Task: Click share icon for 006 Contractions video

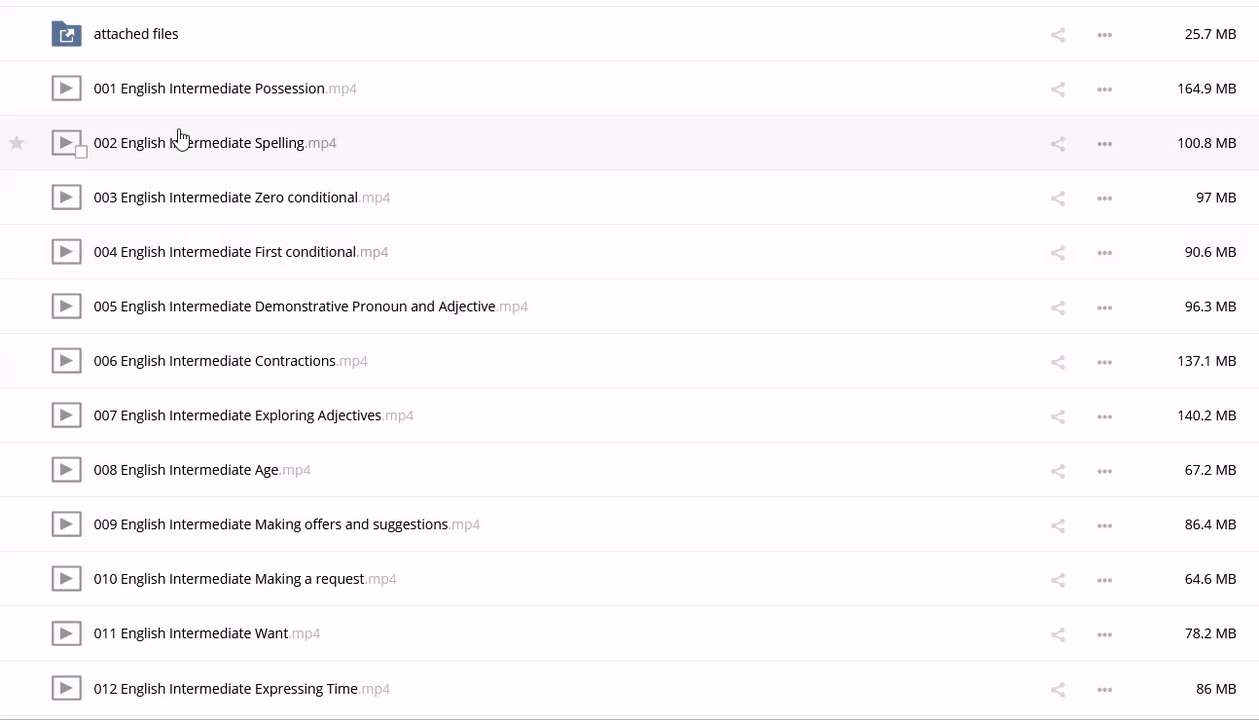Action: (x=1058, y=362)
